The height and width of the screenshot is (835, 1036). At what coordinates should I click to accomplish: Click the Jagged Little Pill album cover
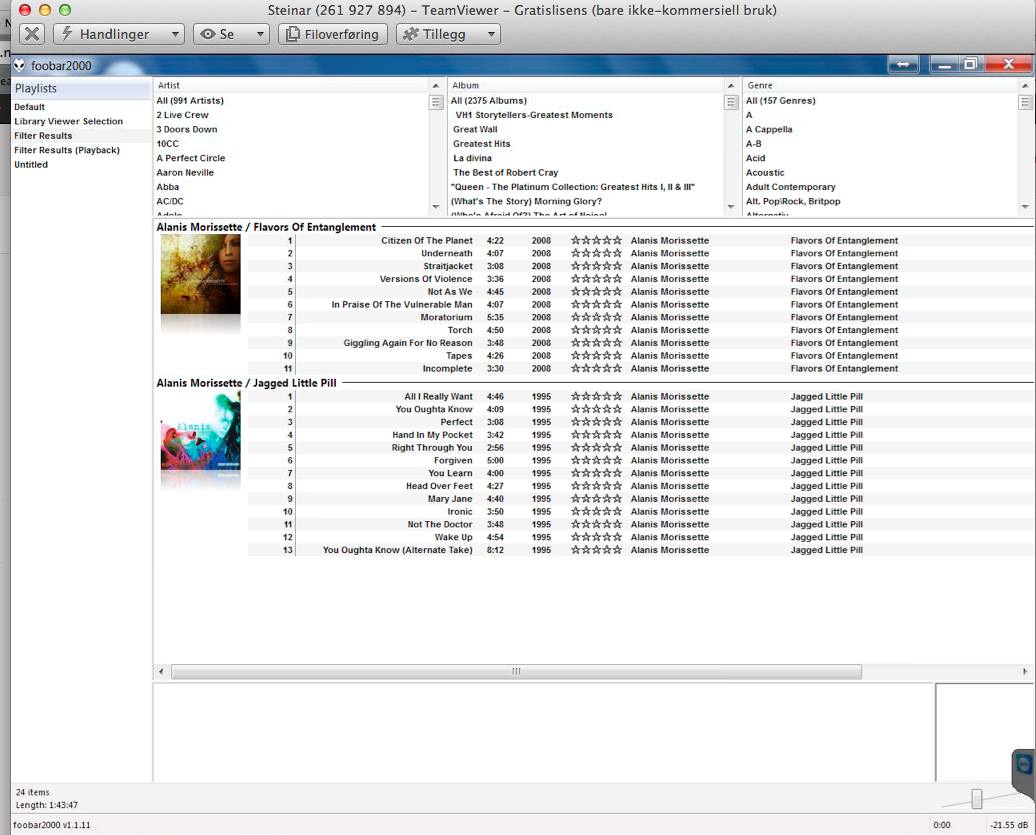pyautogui.click(x=200, y=430)
